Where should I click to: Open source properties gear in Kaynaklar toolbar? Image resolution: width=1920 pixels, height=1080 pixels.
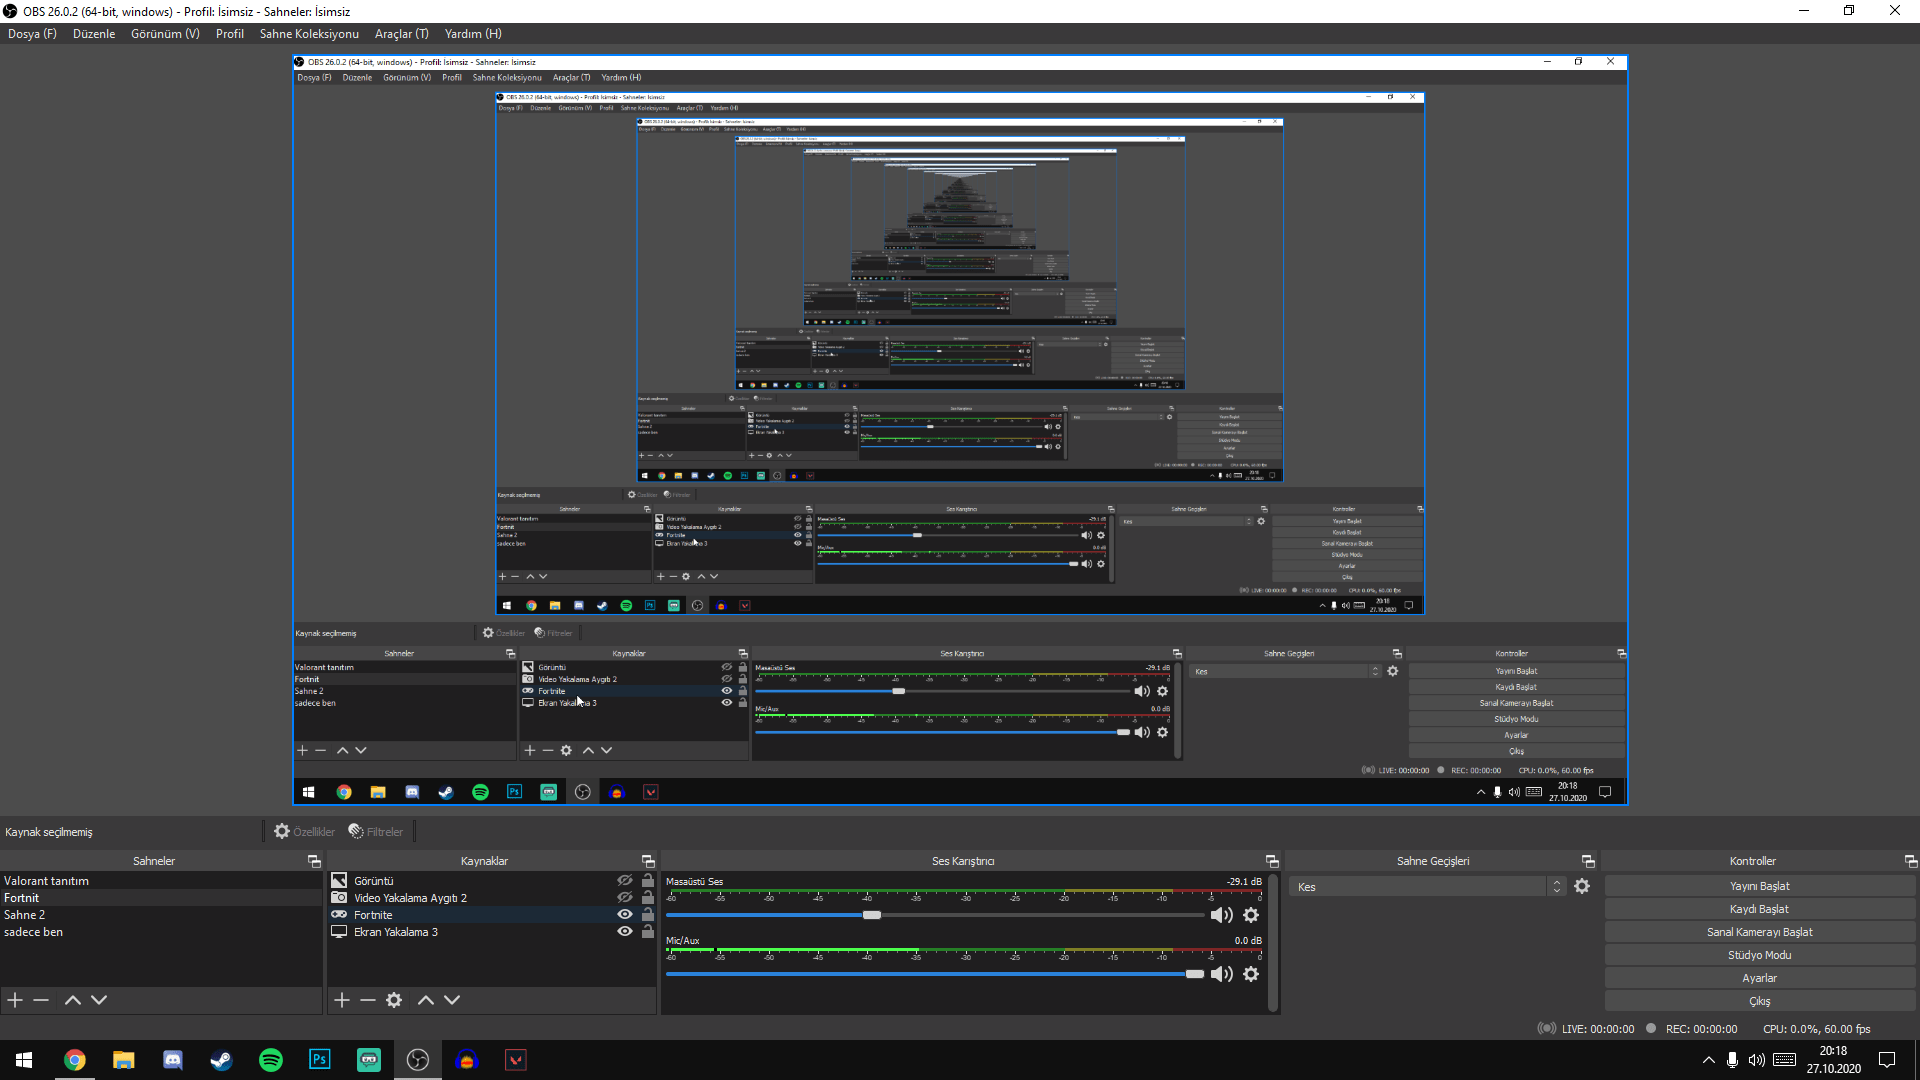coord(394,1000)
